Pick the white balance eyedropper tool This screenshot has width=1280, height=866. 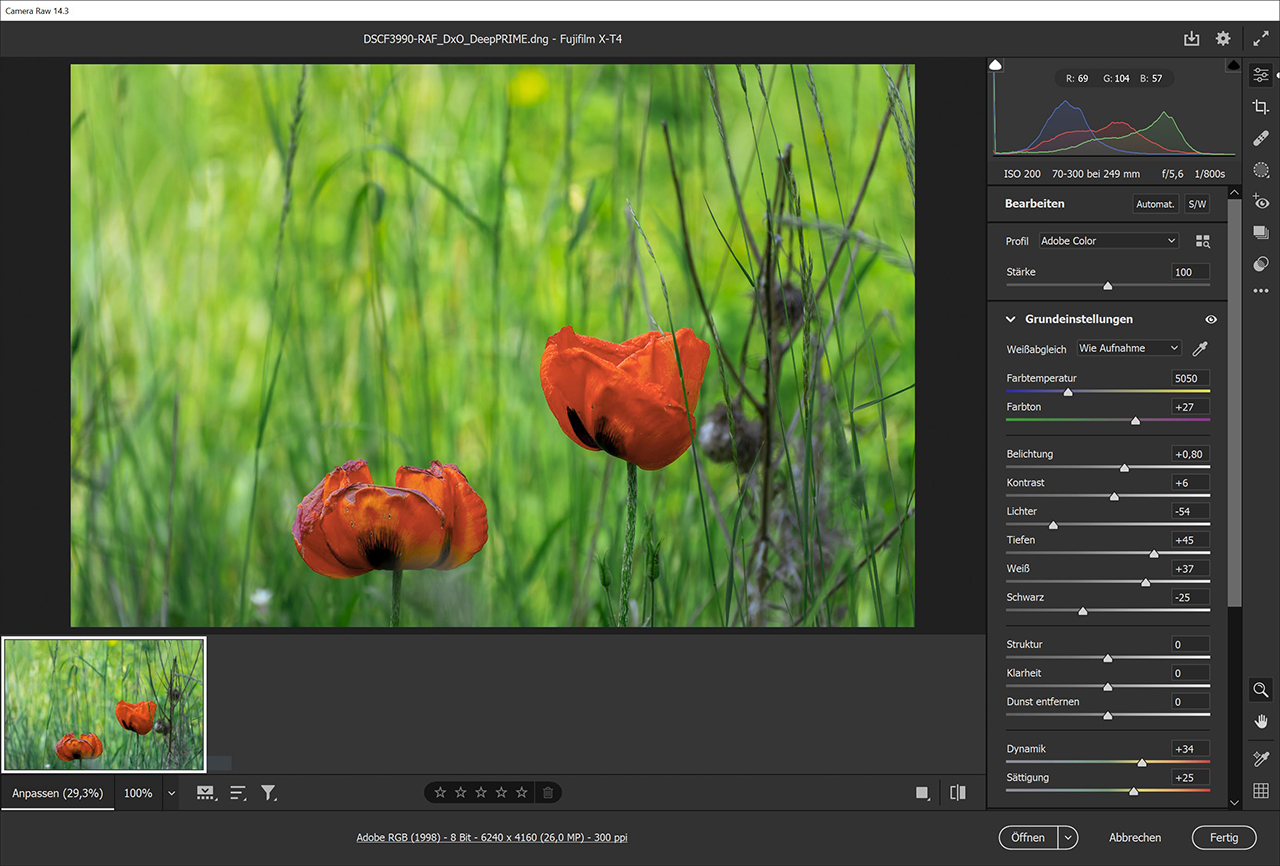point(1201,348)
